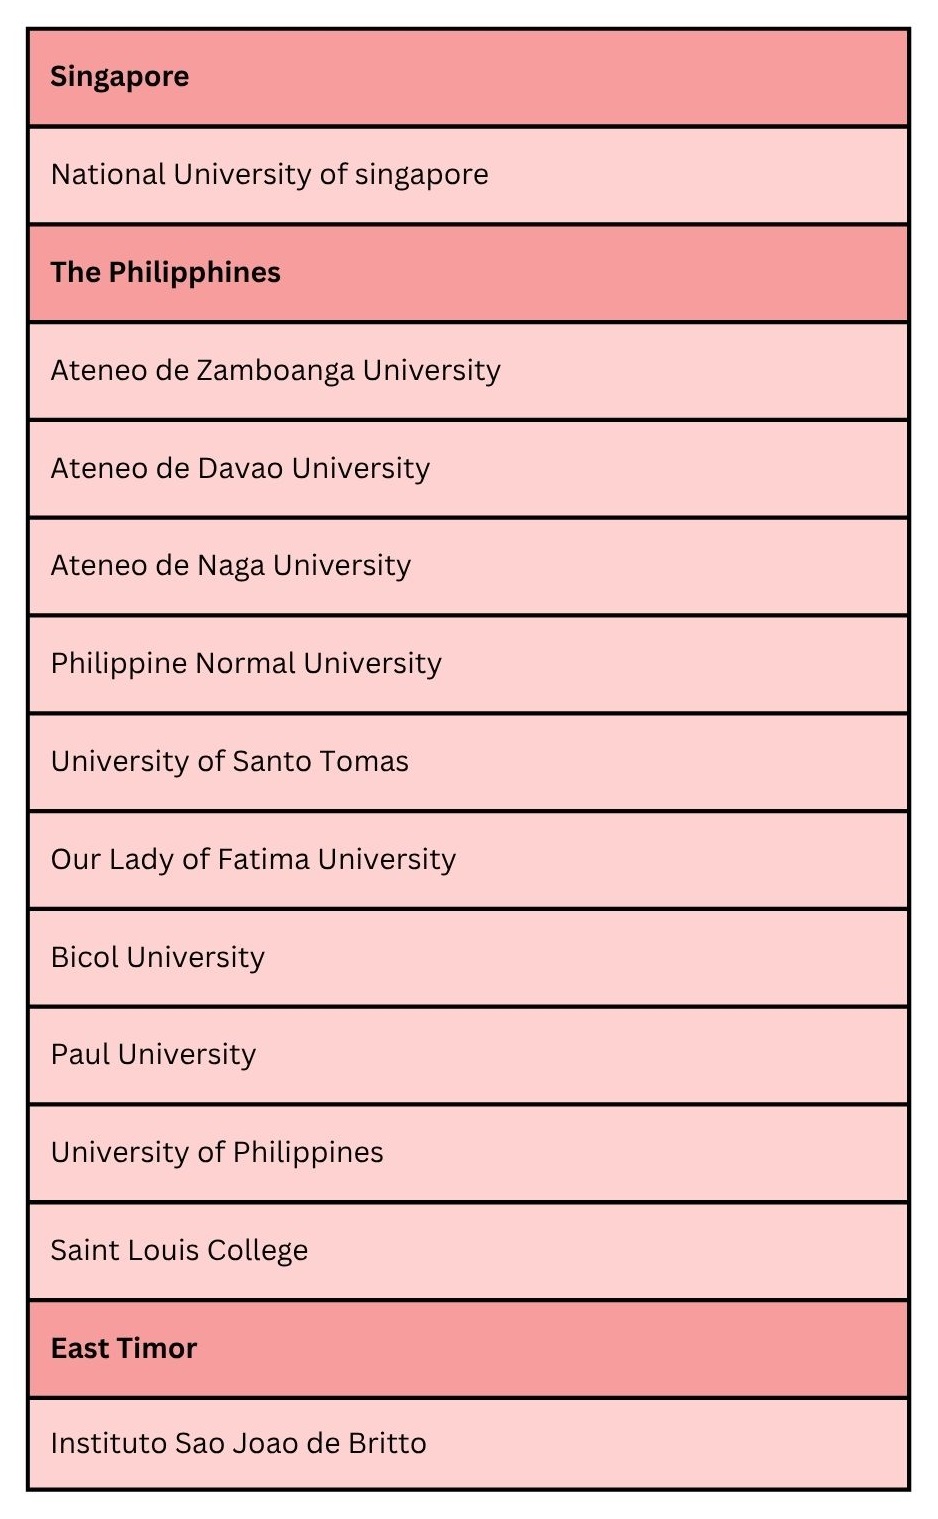Choose University of Philippines row
The width and height of the screenshot is (938, 1519).
tap(468, 1153)
